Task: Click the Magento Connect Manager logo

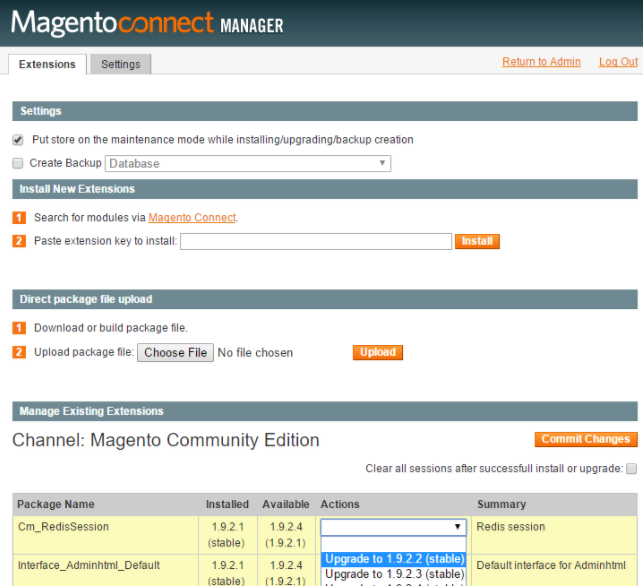Action: pos(147,23)
